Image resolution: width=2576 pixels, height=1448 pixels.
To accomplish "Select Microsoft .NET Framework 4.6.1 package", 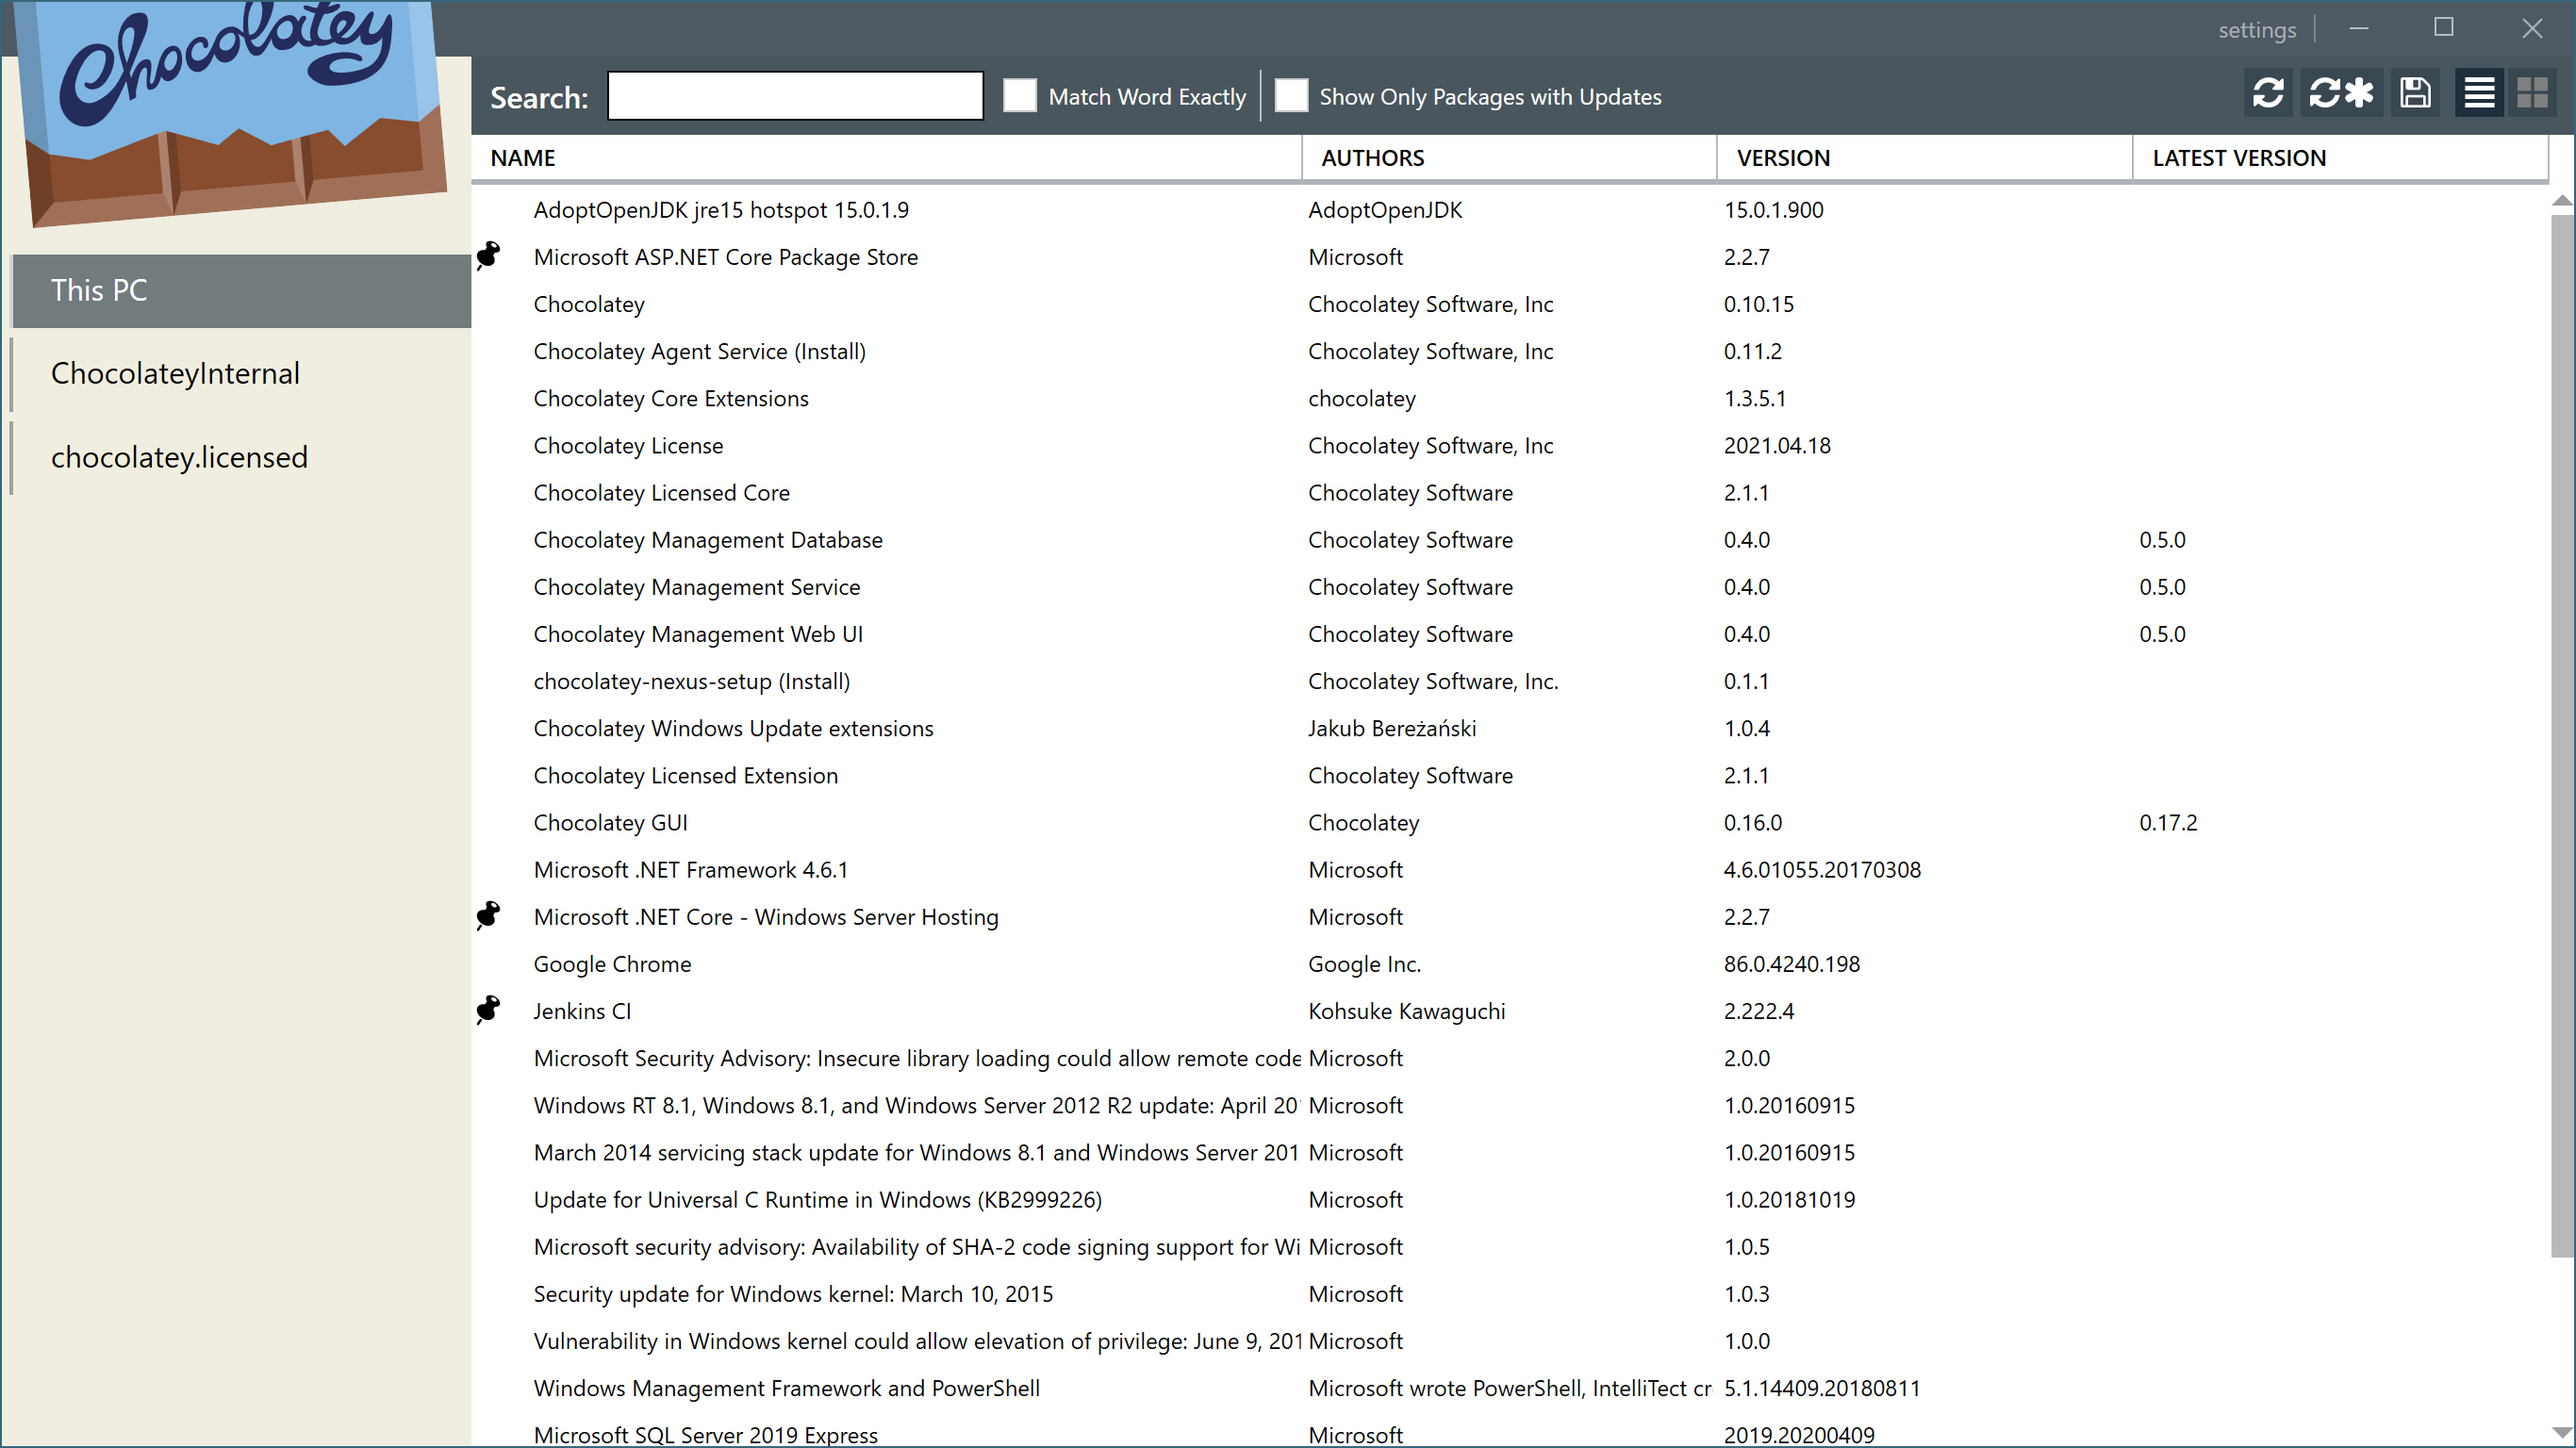I will tap(1510, 870).
